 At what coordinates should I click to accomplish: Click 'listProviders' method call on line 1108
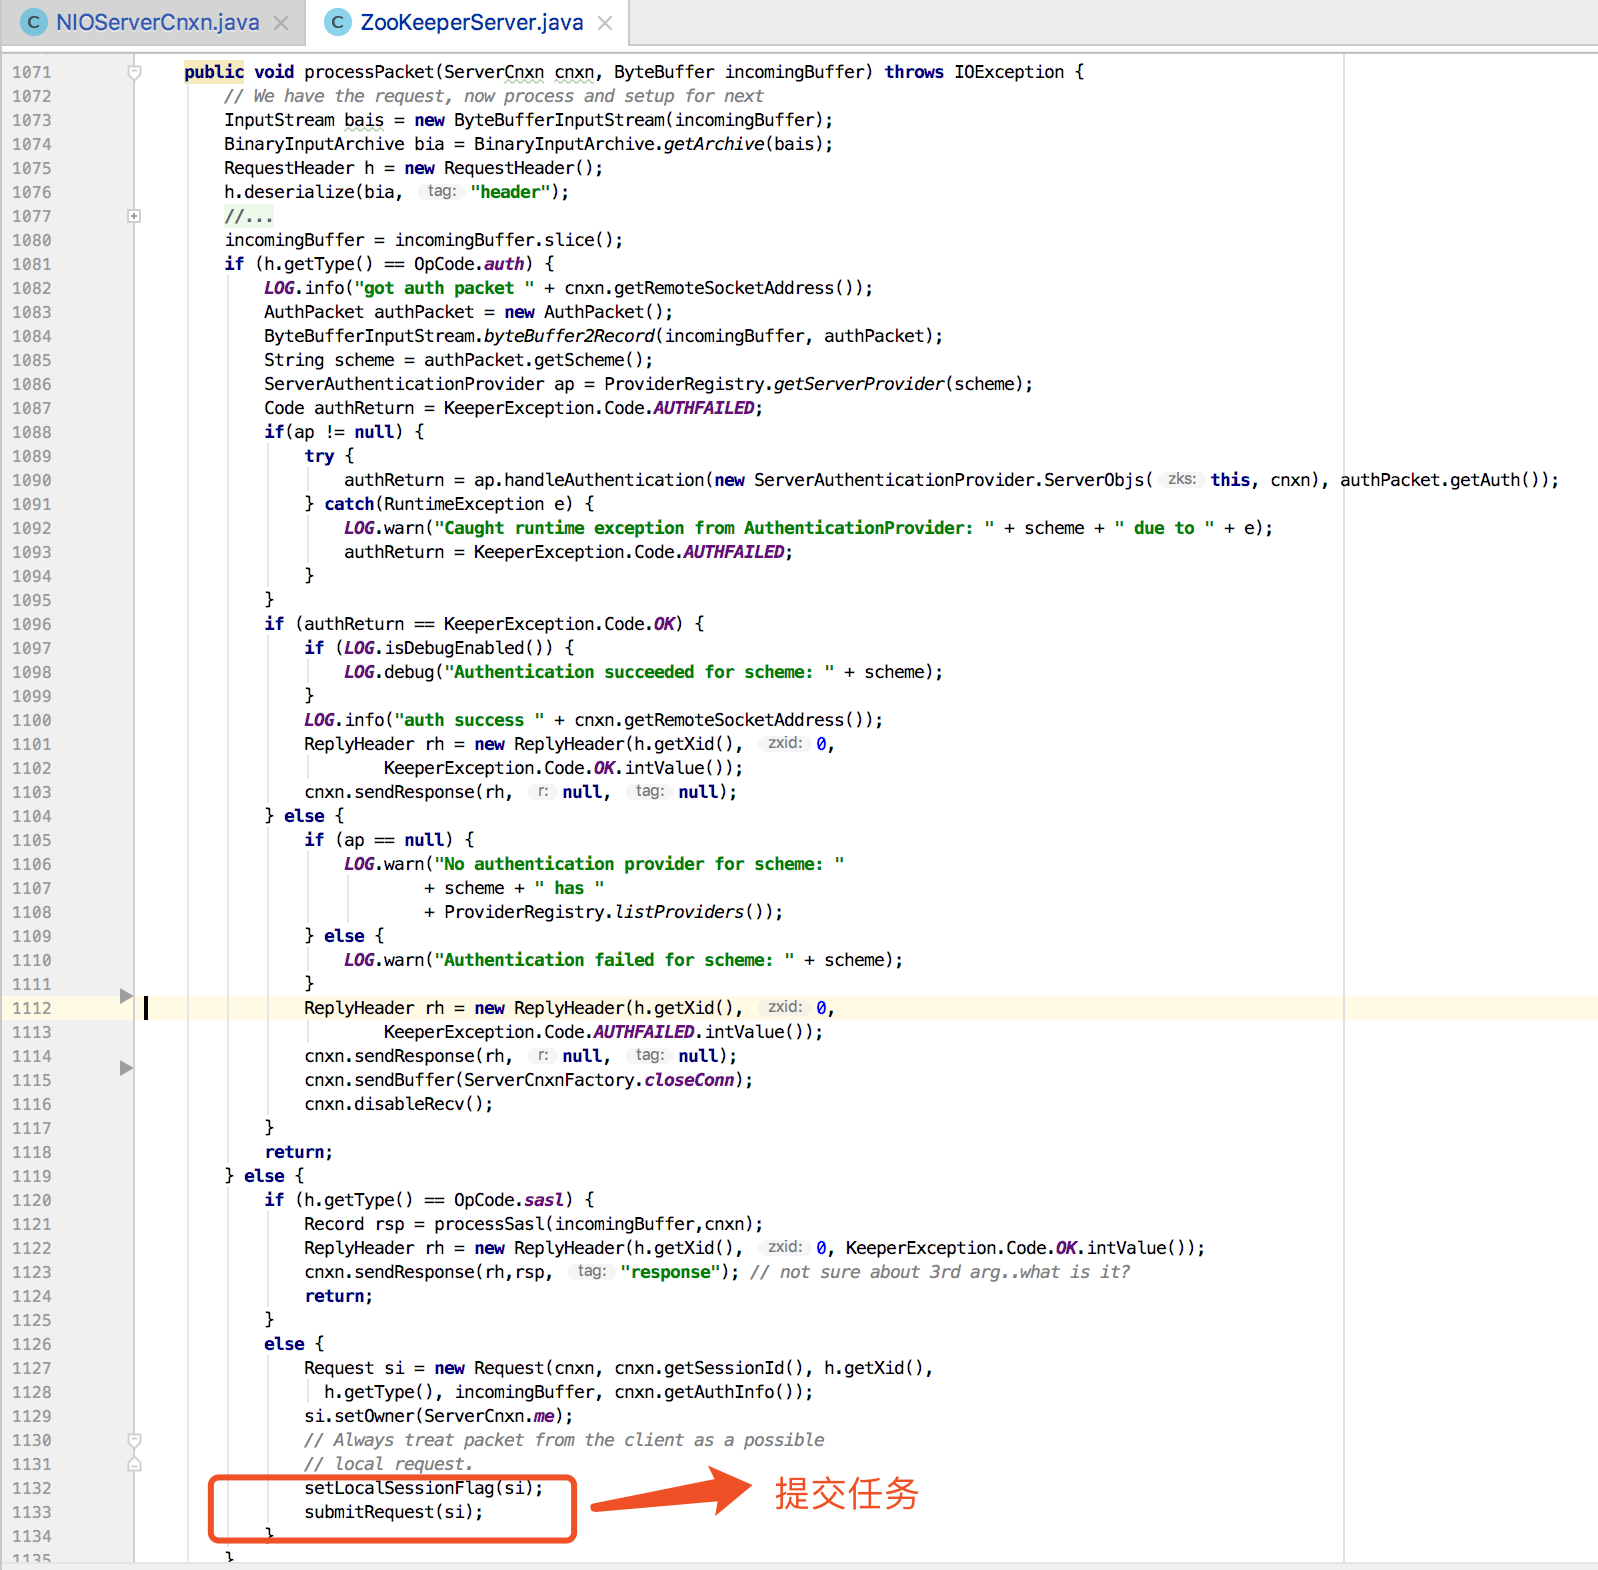(x=679, y=912)
